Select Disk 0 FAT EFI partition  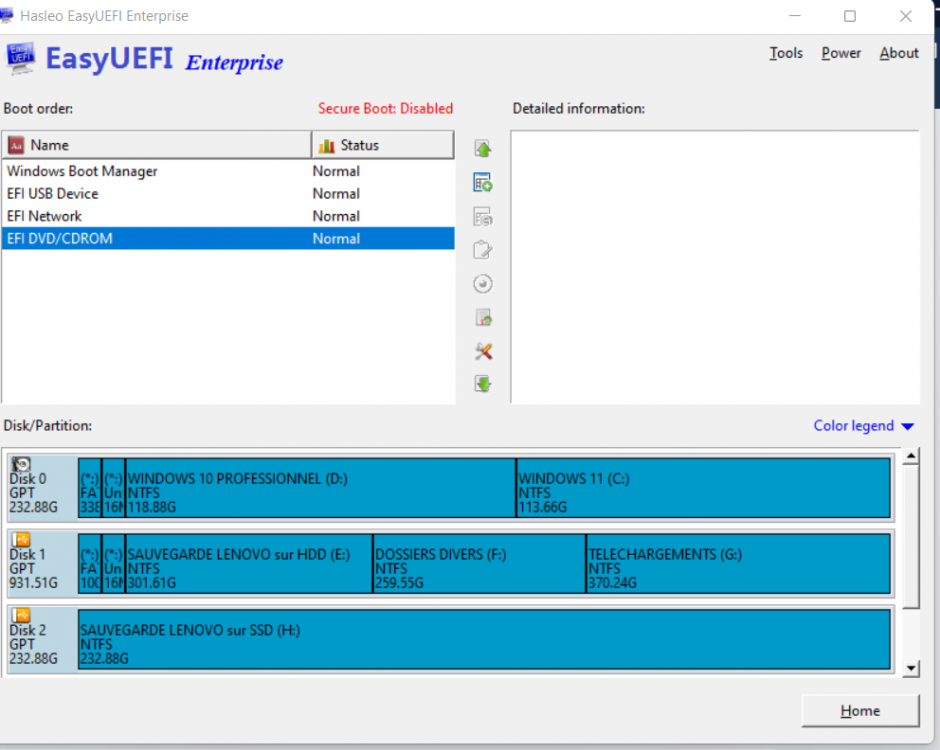tap(90, 488)
